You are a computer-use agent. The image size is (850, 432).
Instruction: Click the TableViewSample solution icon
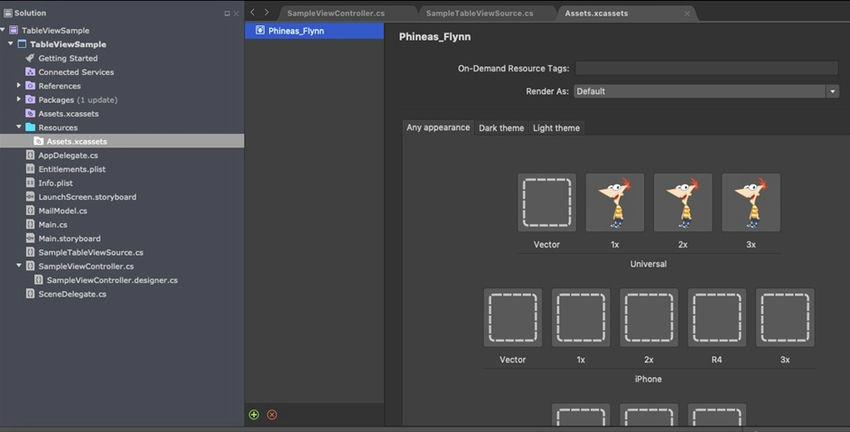click(x=14, y=30)
